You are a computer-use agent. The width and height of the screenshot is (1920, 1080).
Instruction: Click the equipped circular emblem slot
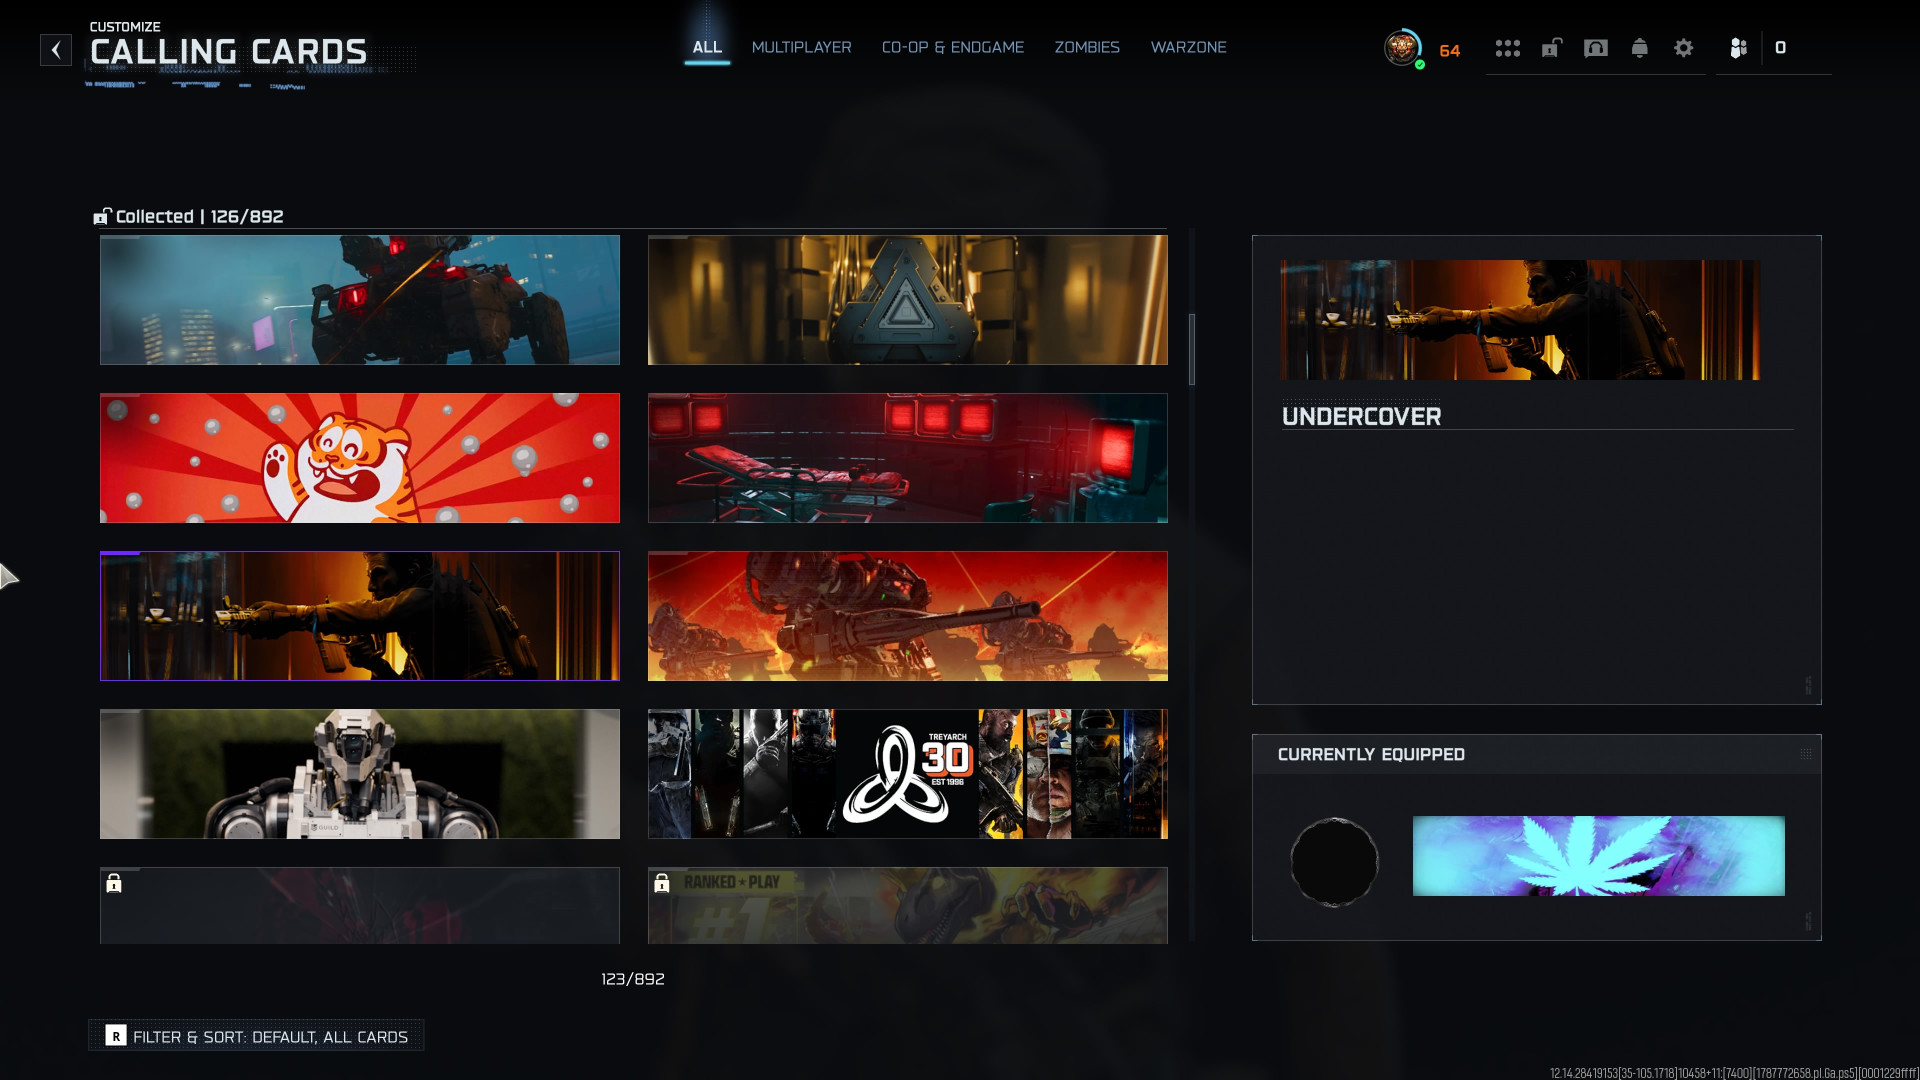1334,862
